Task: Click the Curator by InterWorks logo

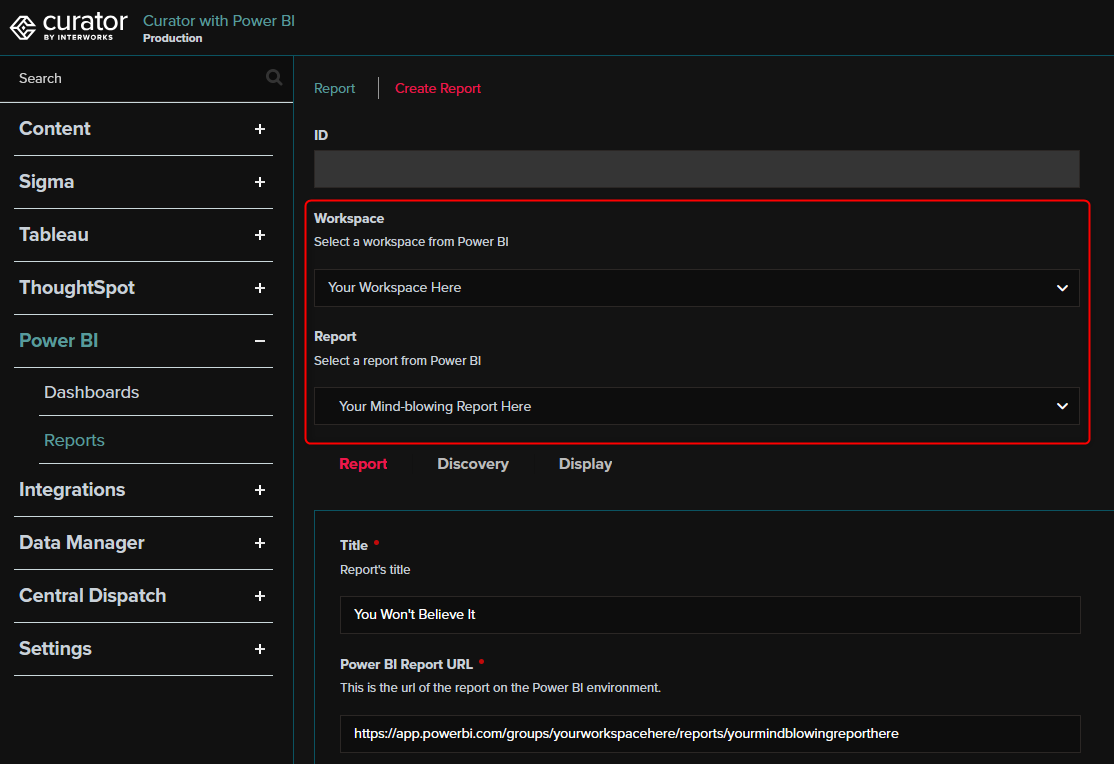Action: pos(69,26)
